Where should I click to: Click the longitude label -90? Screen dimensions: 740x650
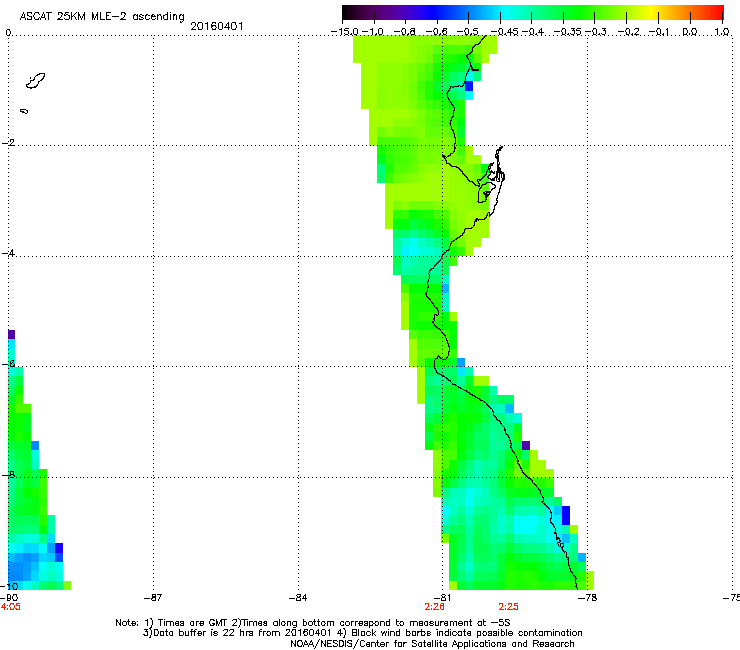(x=9, y=598)
